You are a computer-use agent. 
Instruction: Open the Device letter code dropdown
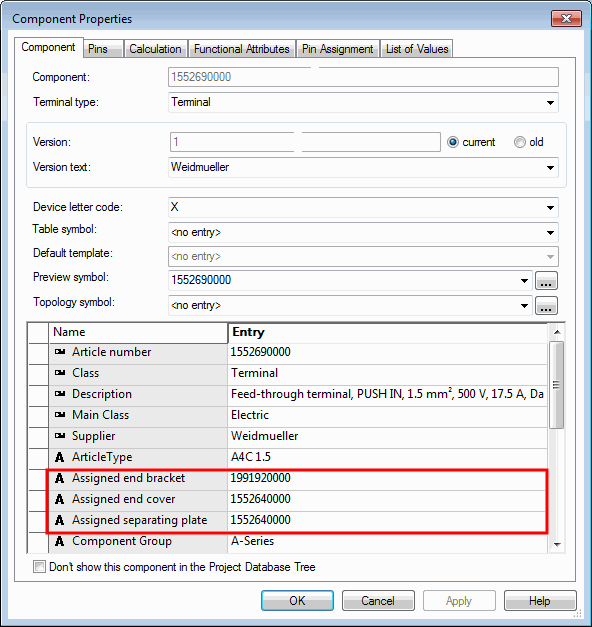550,208
